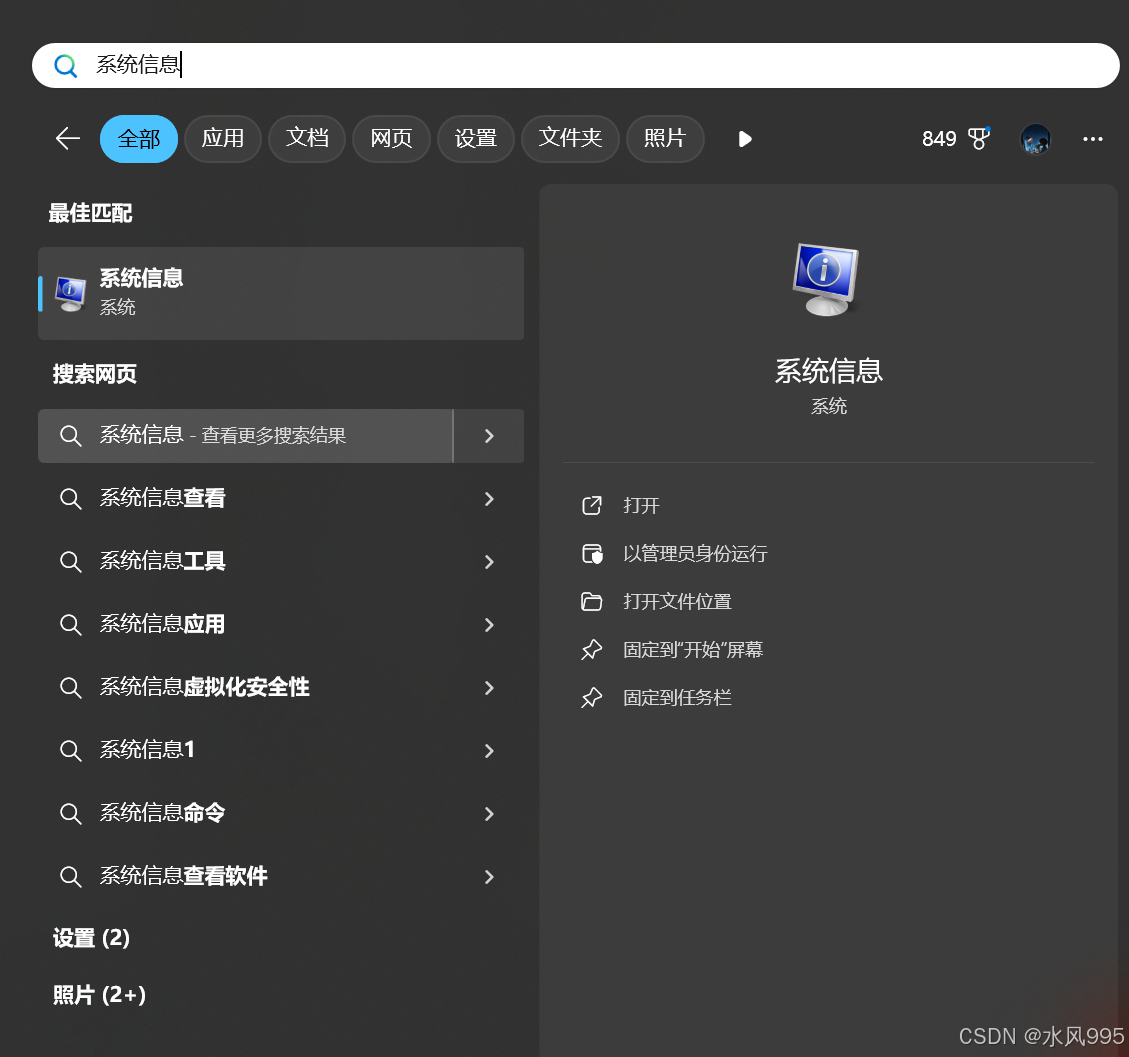
Task: Choose 打开文件位置
Action: 677,602
